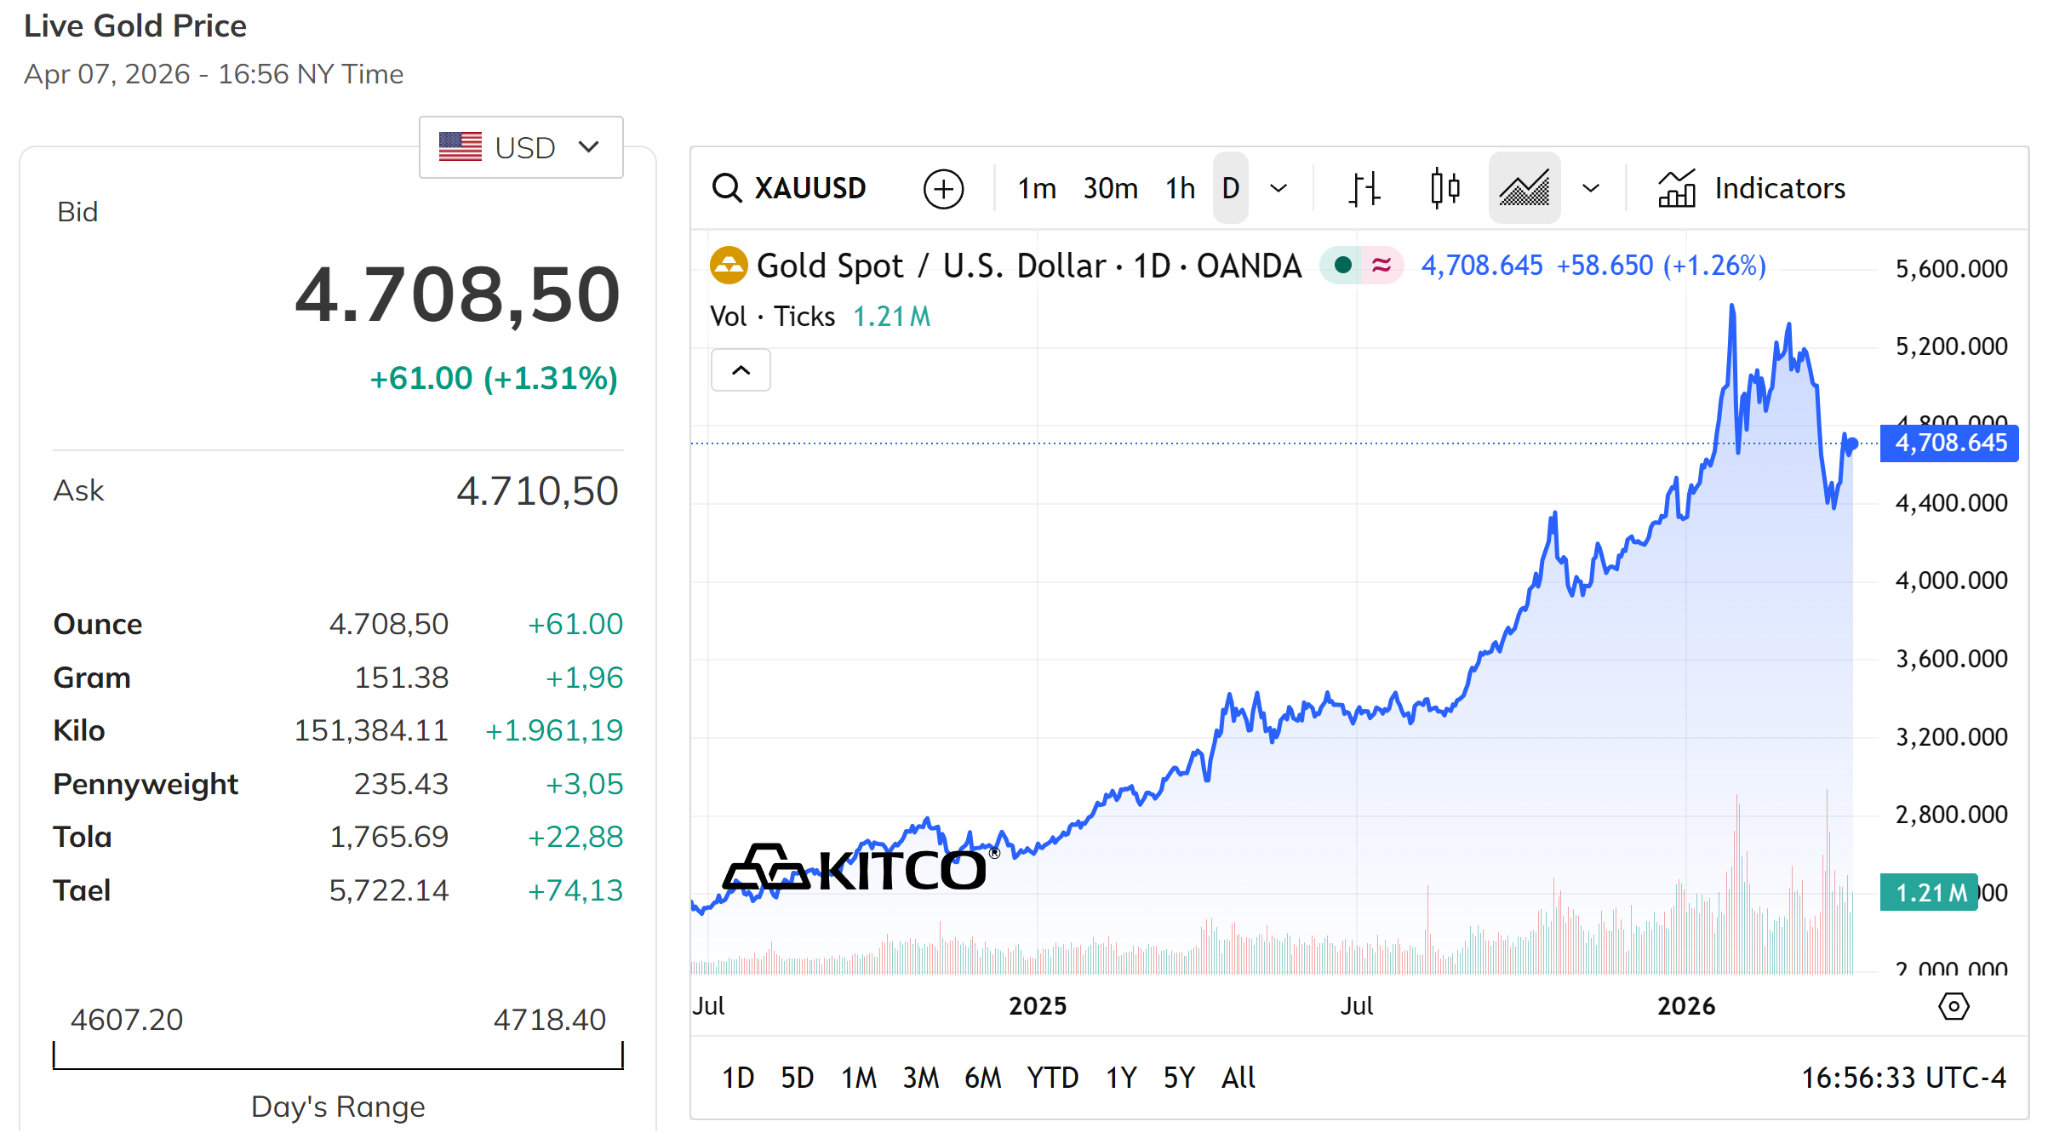Click the chart settings hexagon icon
2048x1131 pixels.
point(1953,1006)
